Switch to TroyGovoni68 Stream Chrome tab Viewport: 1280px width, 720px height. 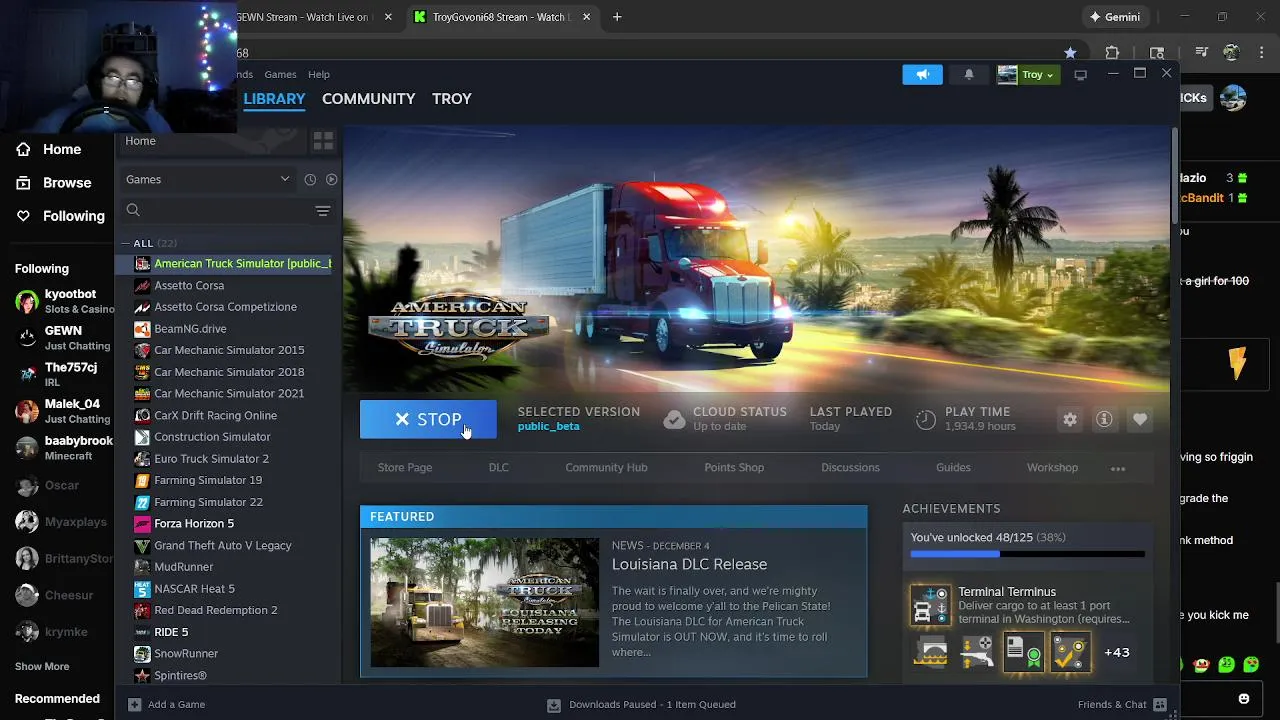coord(502,17)
